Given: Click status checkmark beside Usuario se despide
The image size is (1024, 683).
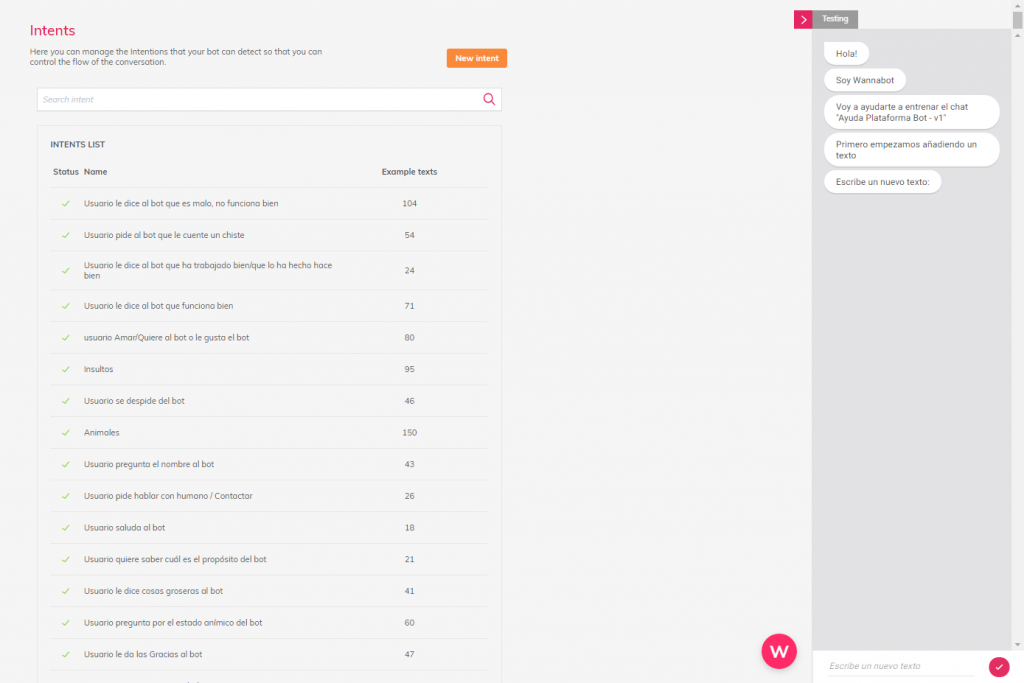Looking at the screenshot, I should [x=65, y=401].
